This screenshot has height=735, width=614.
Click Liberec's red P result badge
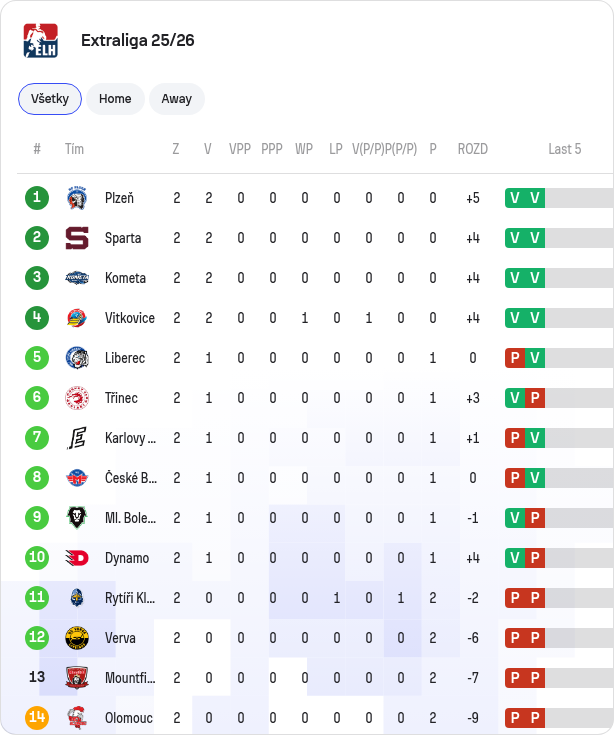(515, 358)
